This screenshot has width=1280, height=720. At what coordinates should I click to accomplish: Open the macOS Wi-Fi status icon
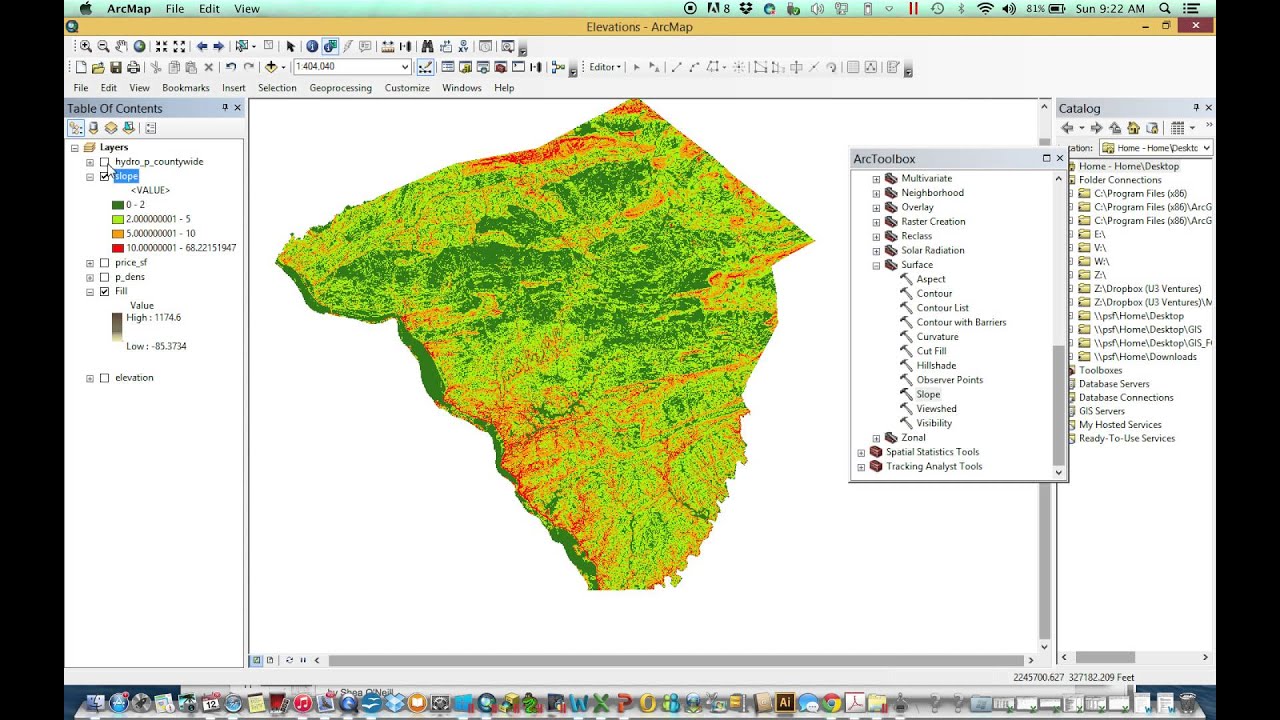[x=985, y=8]
